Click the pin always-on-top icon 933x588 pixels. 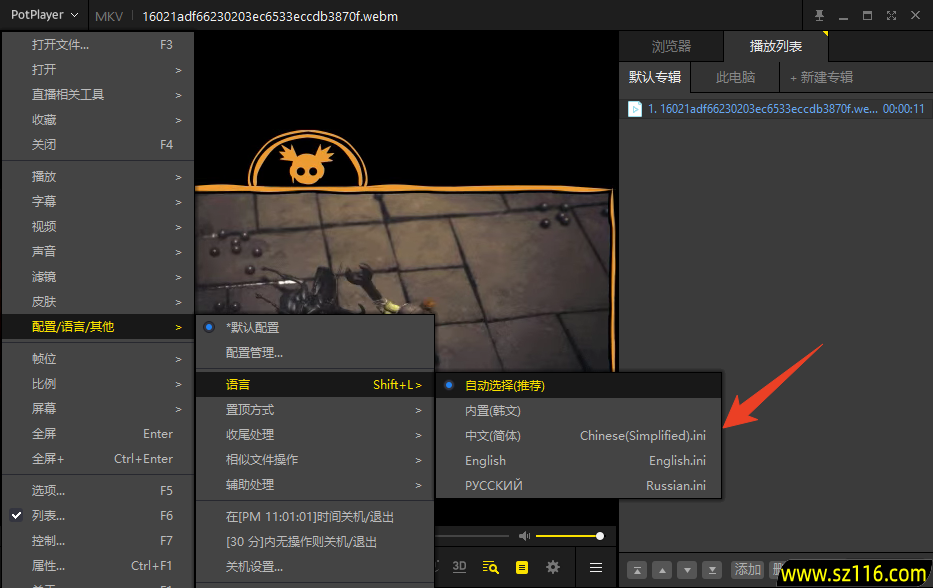[820, 15]
